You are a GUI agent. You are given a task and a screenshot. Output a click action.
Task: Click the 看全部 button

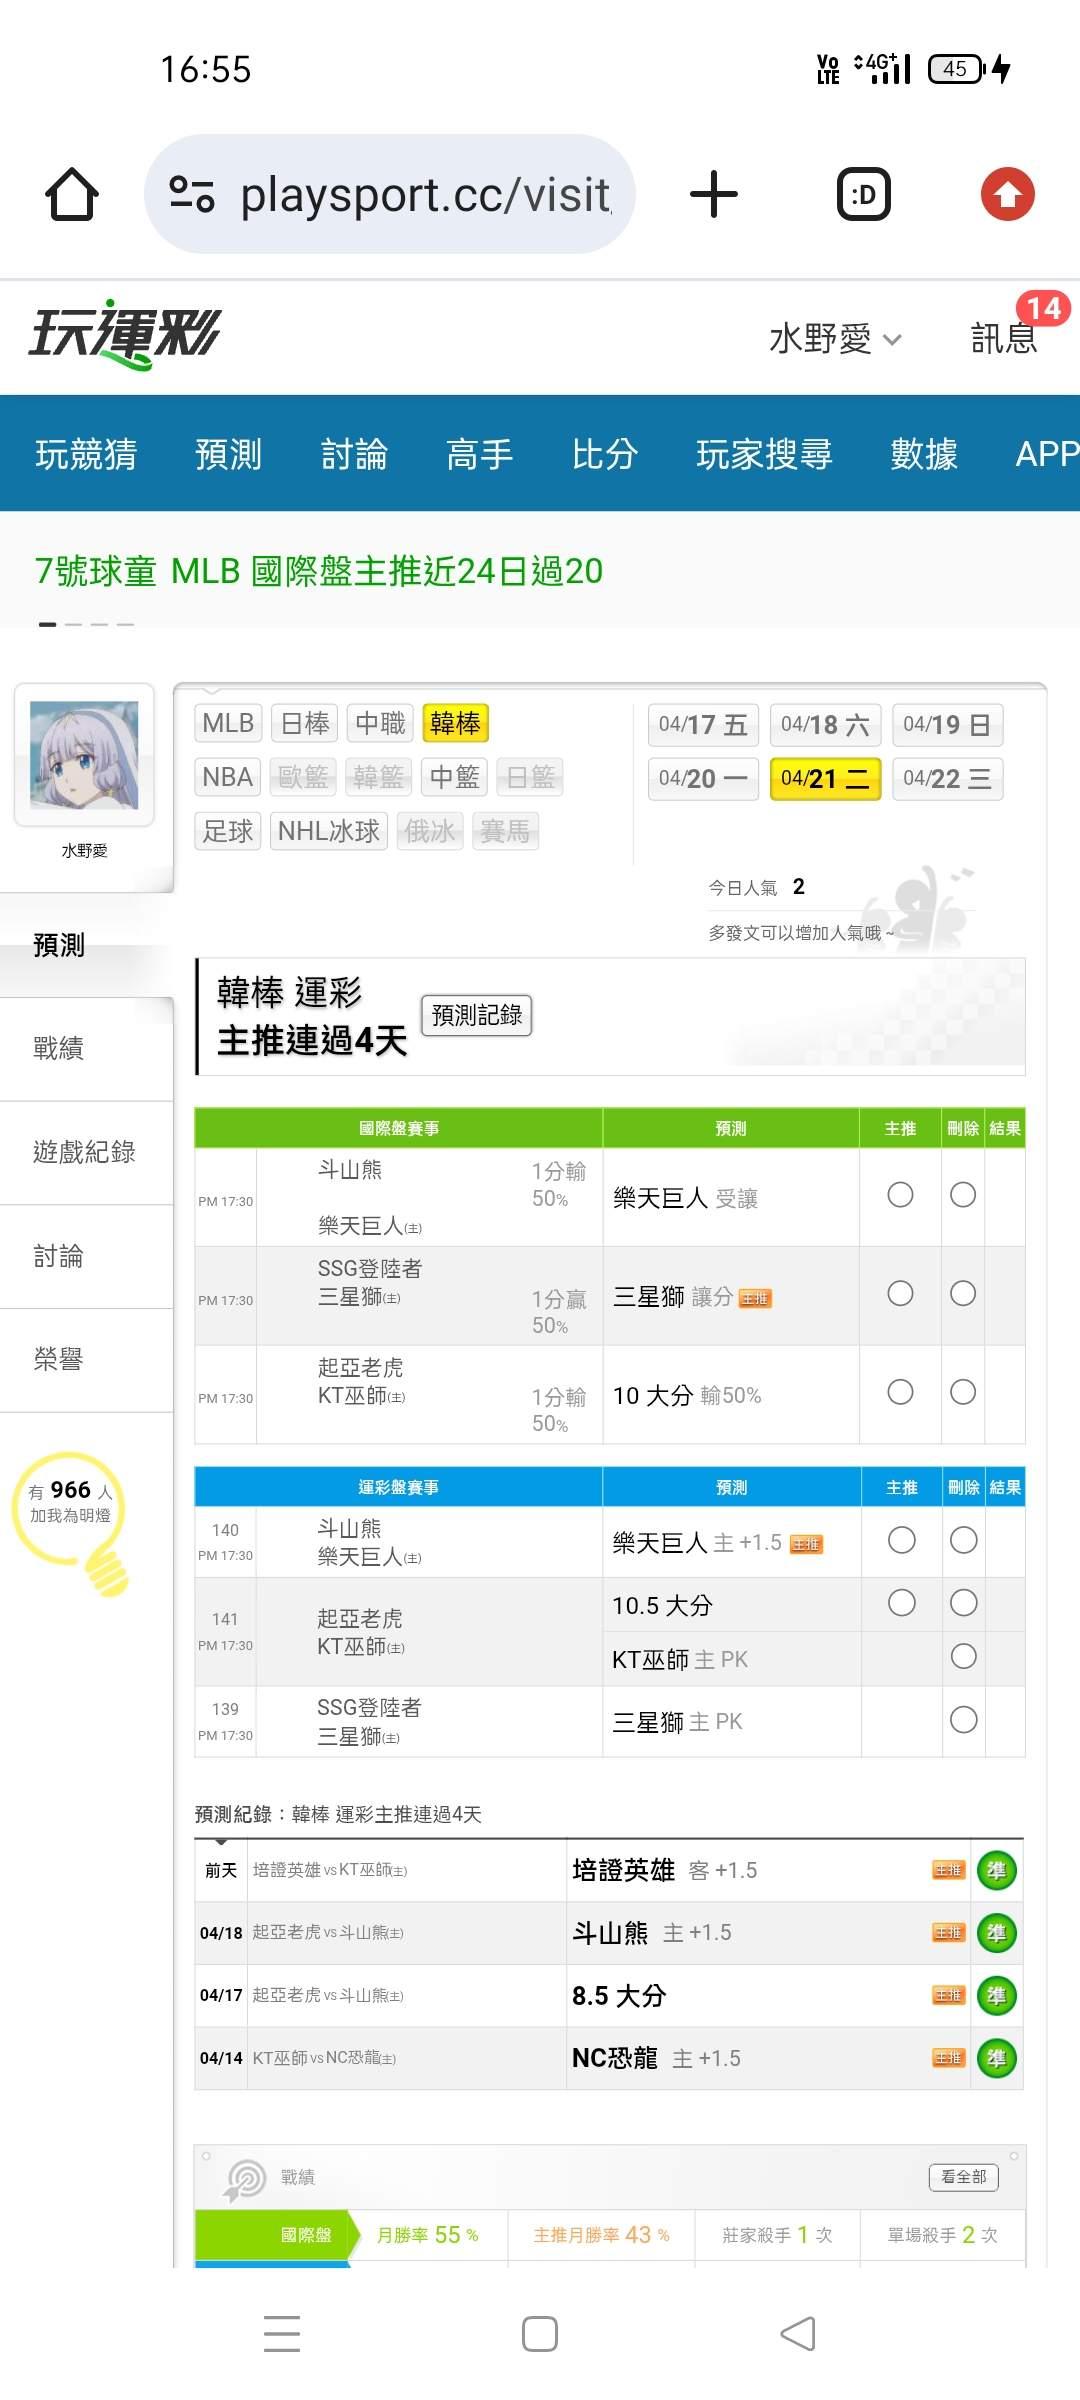pos(964,2177)
